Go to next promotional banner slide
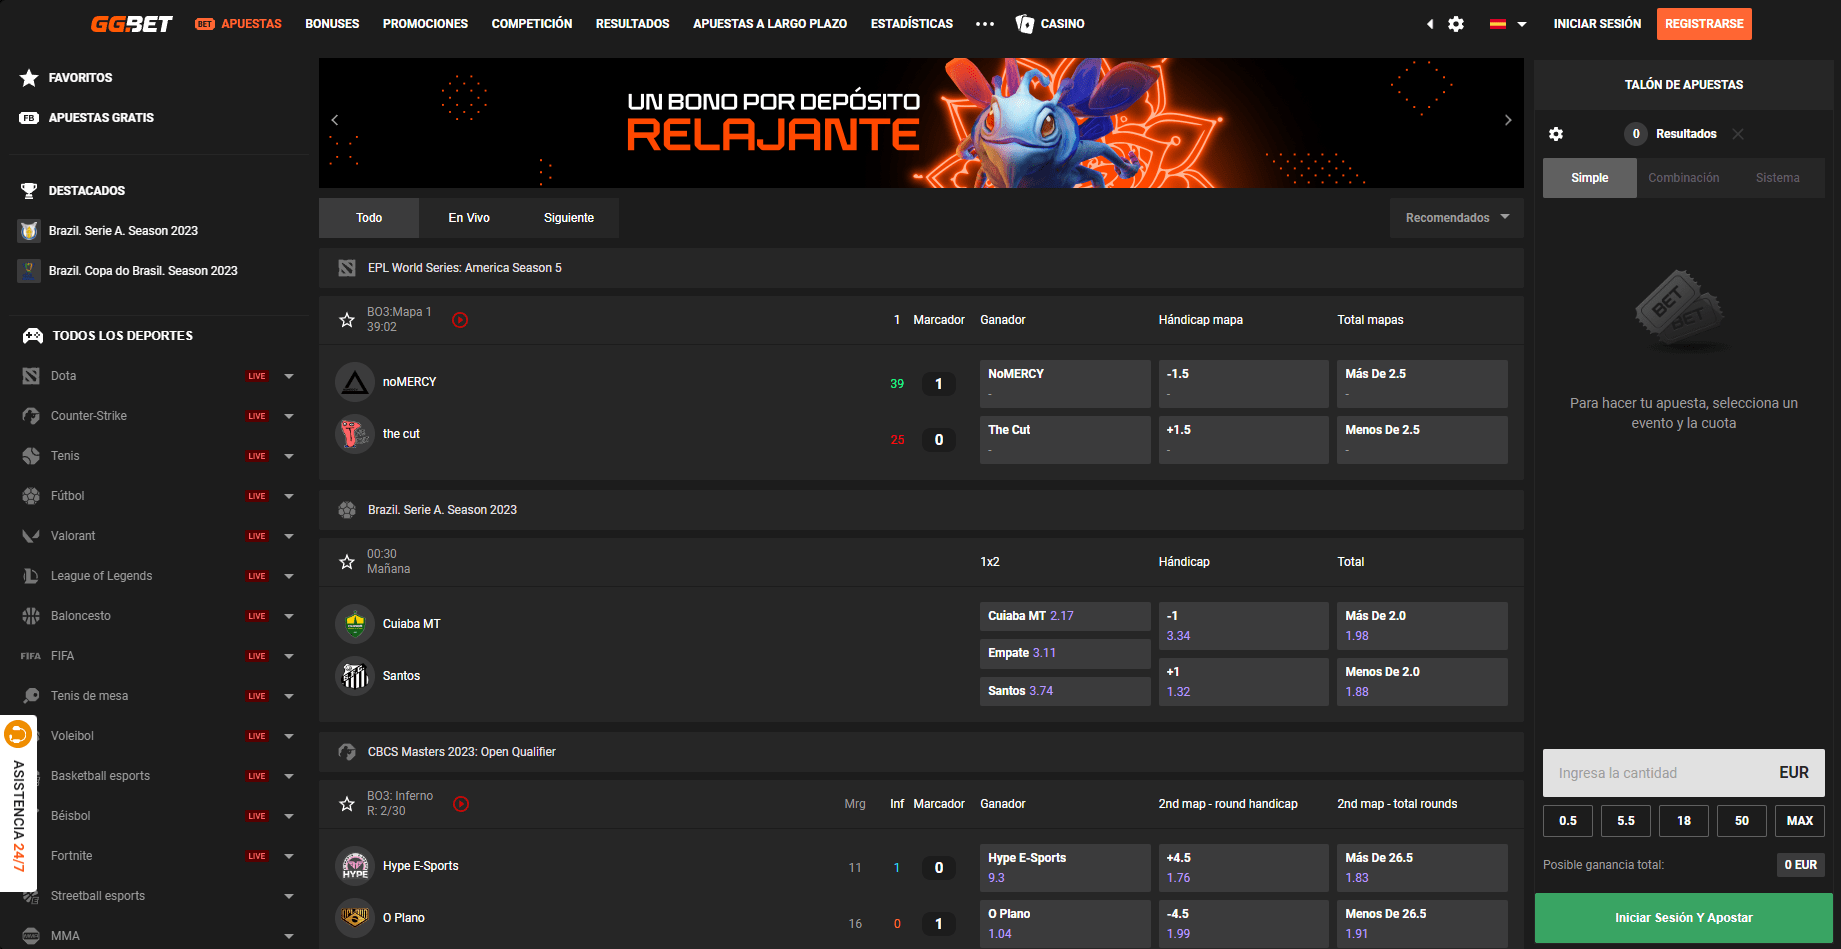 (1508, 120)
